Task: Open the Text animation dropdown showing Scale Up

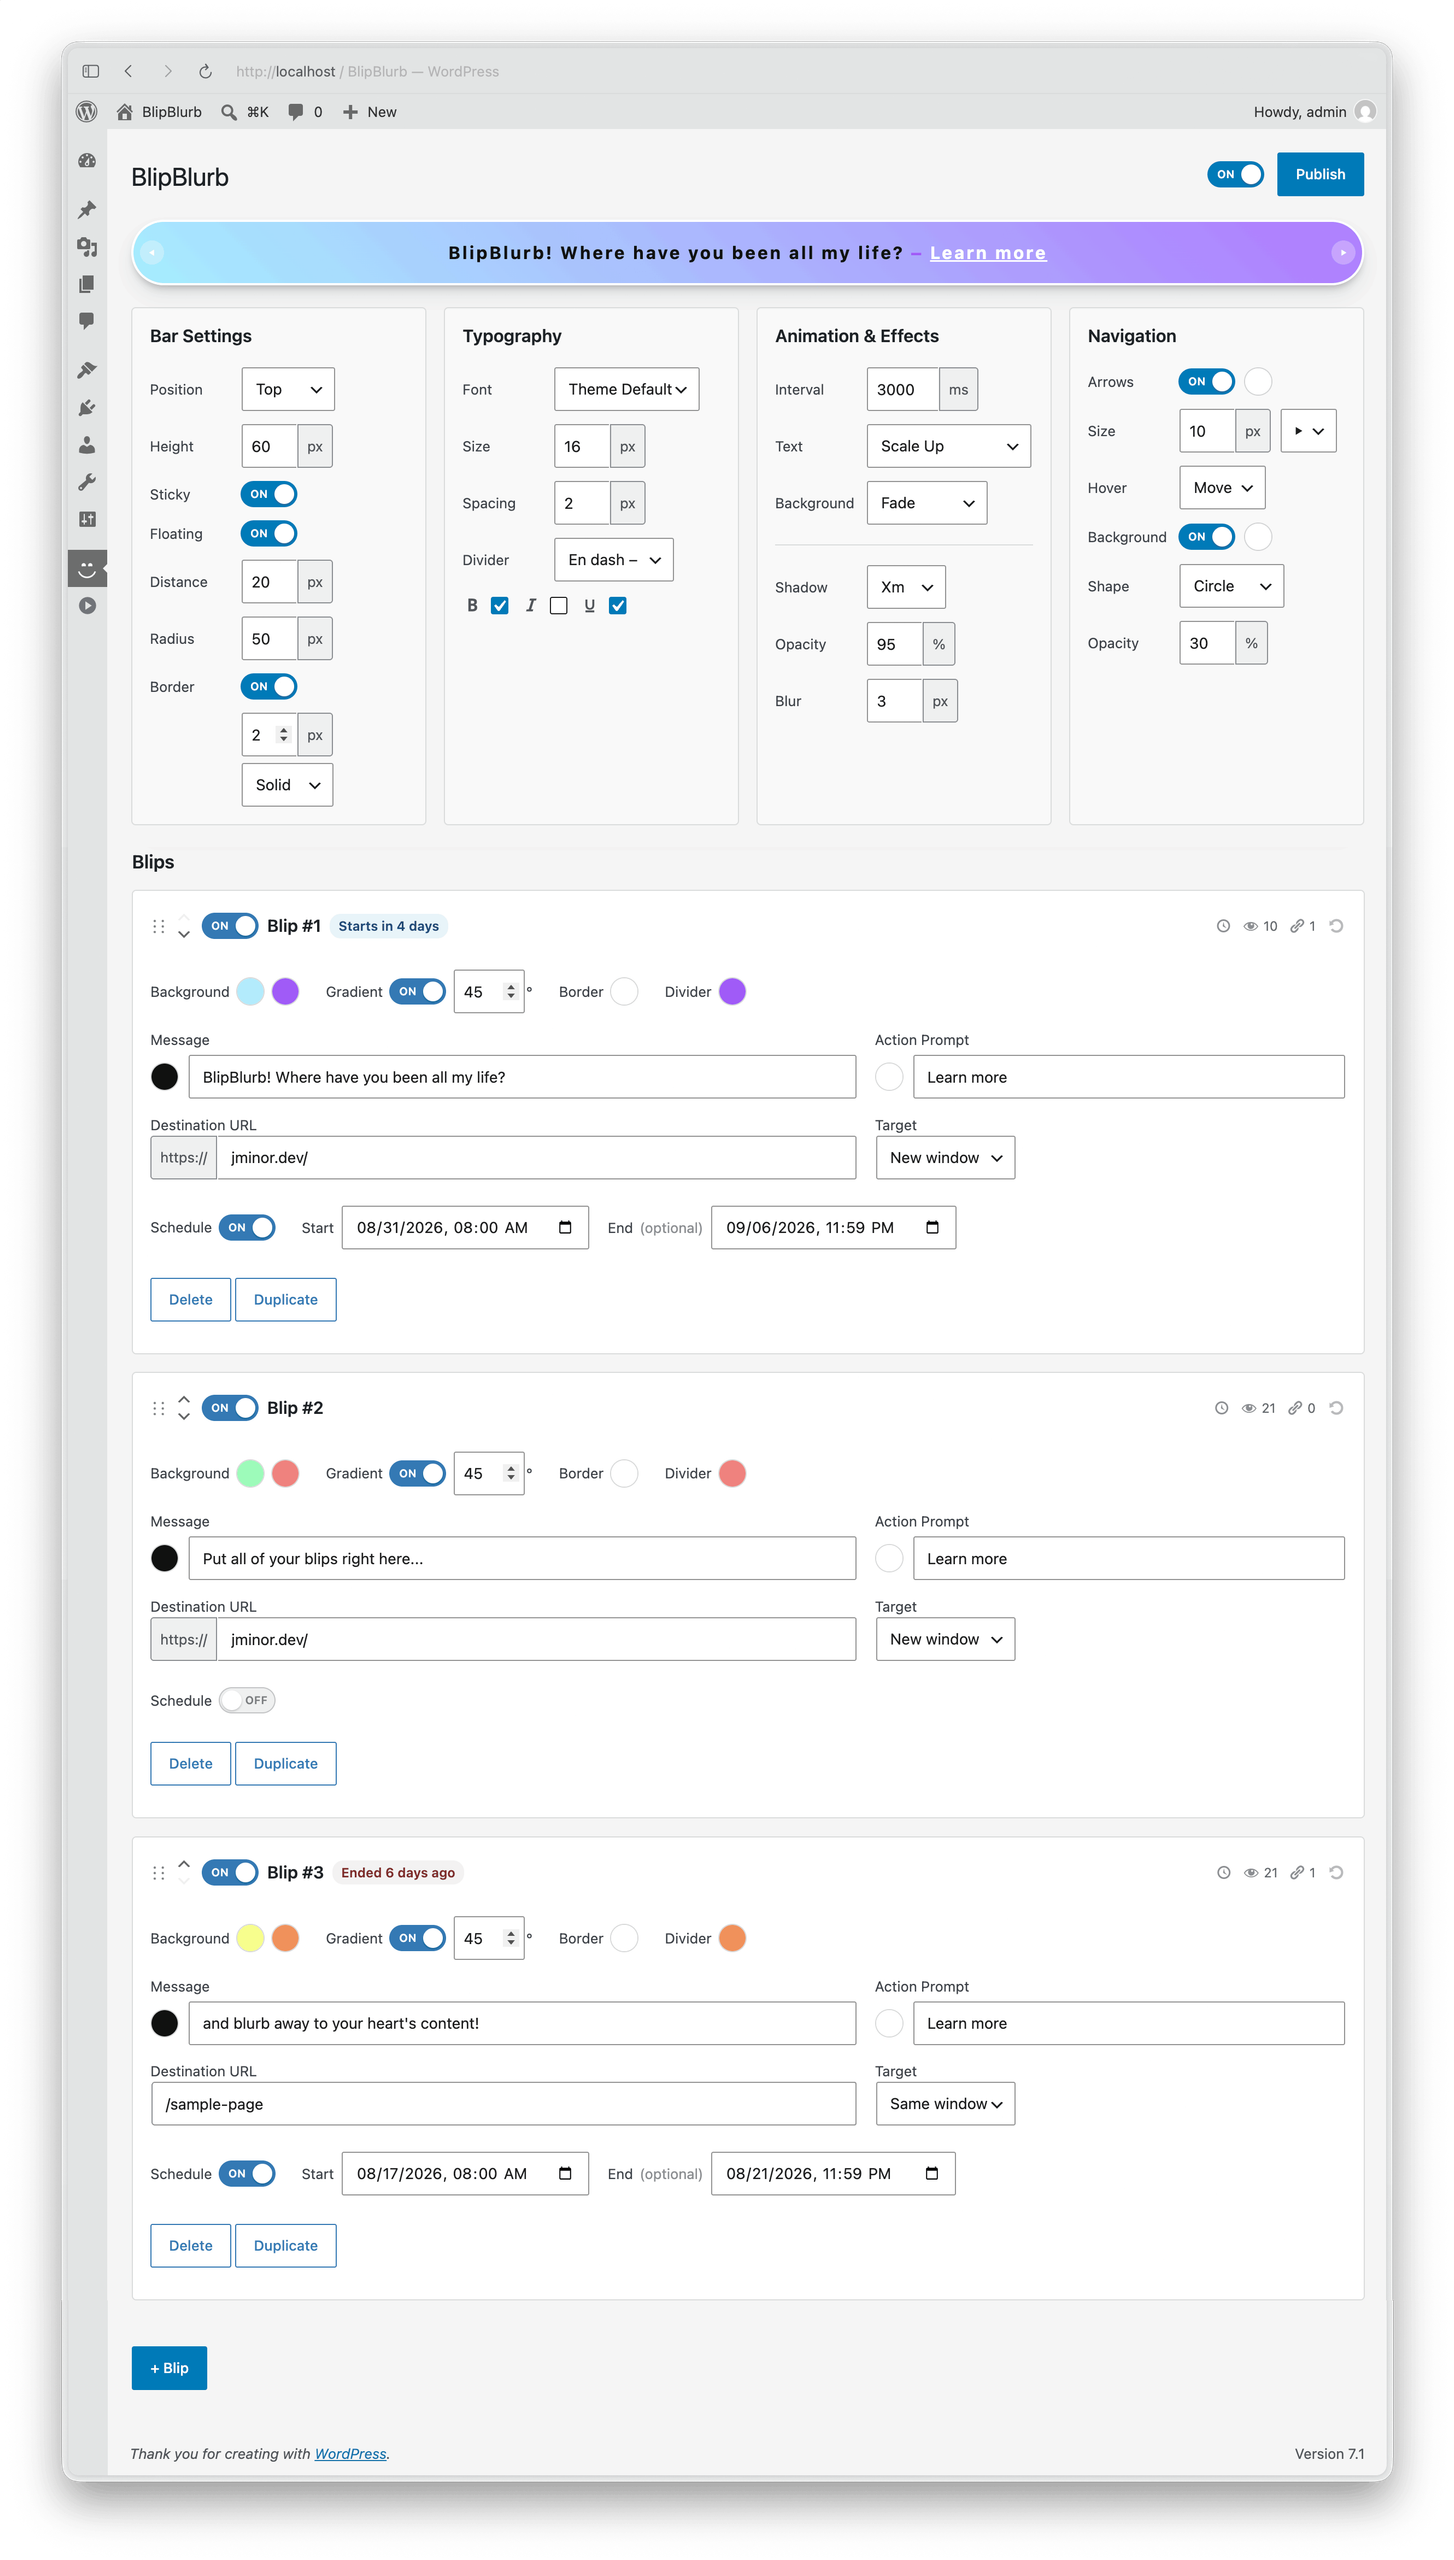Action: [949, 446]
